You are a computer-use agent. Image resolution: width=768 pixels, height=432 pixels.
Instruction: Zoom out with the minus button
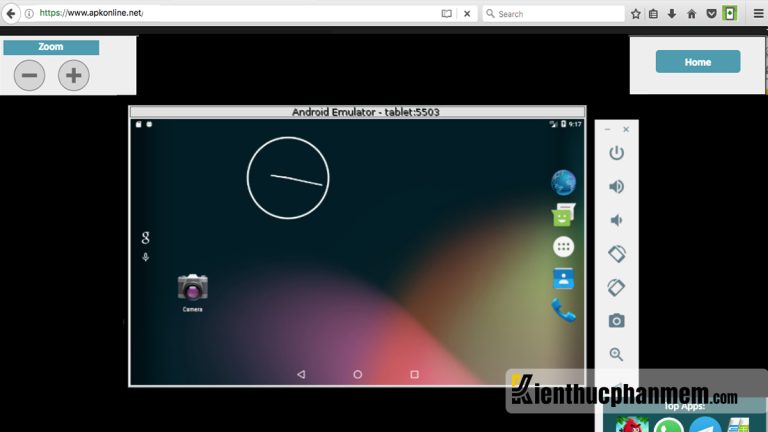[x=29, y=75]
